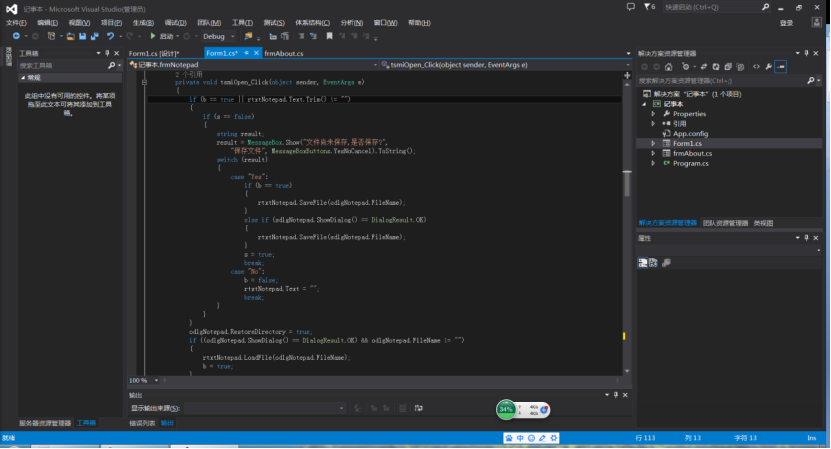Click the notifications flag icon
This screenshot has height=449, width=831.
647,7
